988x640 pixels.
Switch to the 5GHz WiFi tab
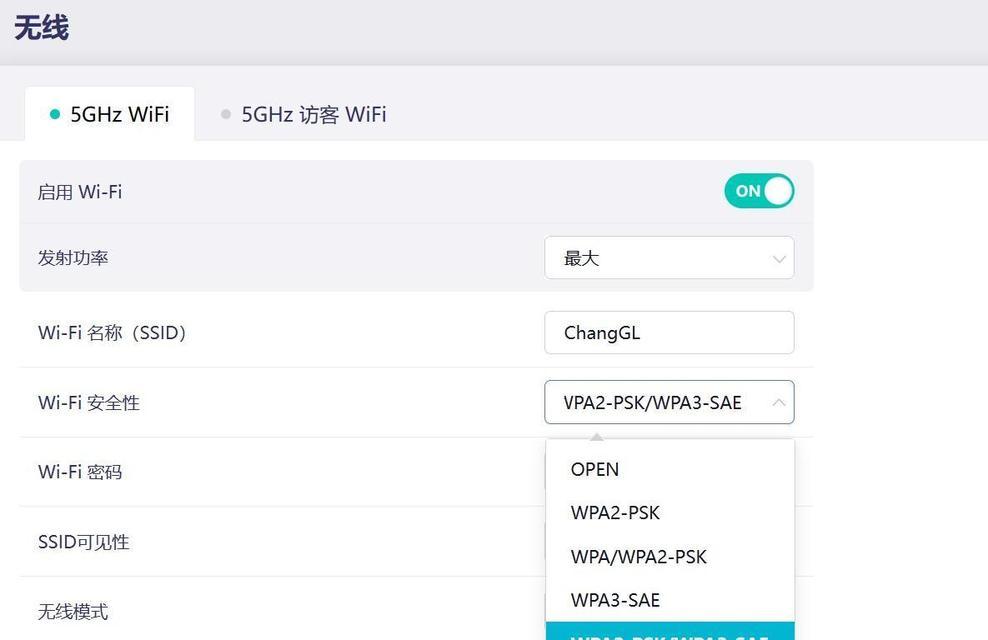coord(110,114)
